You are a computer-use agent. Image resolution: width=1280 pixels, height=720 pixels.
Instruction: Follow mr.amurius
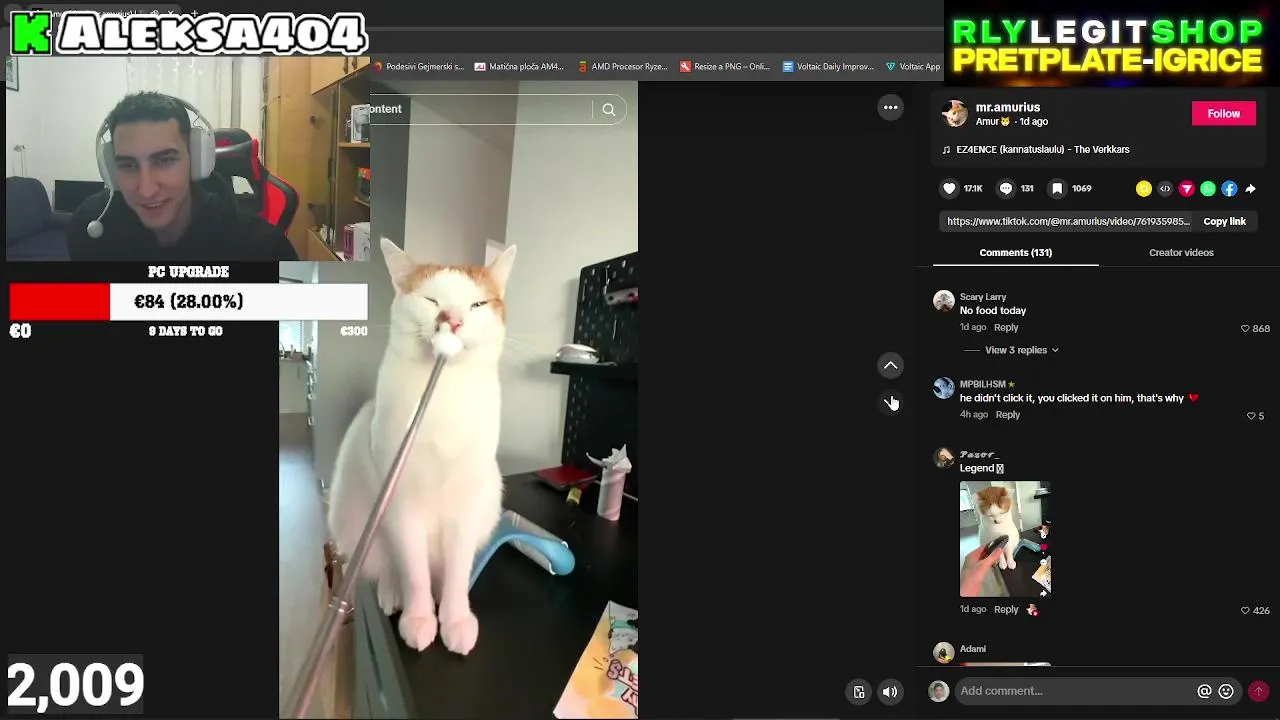click(1223, 114)
